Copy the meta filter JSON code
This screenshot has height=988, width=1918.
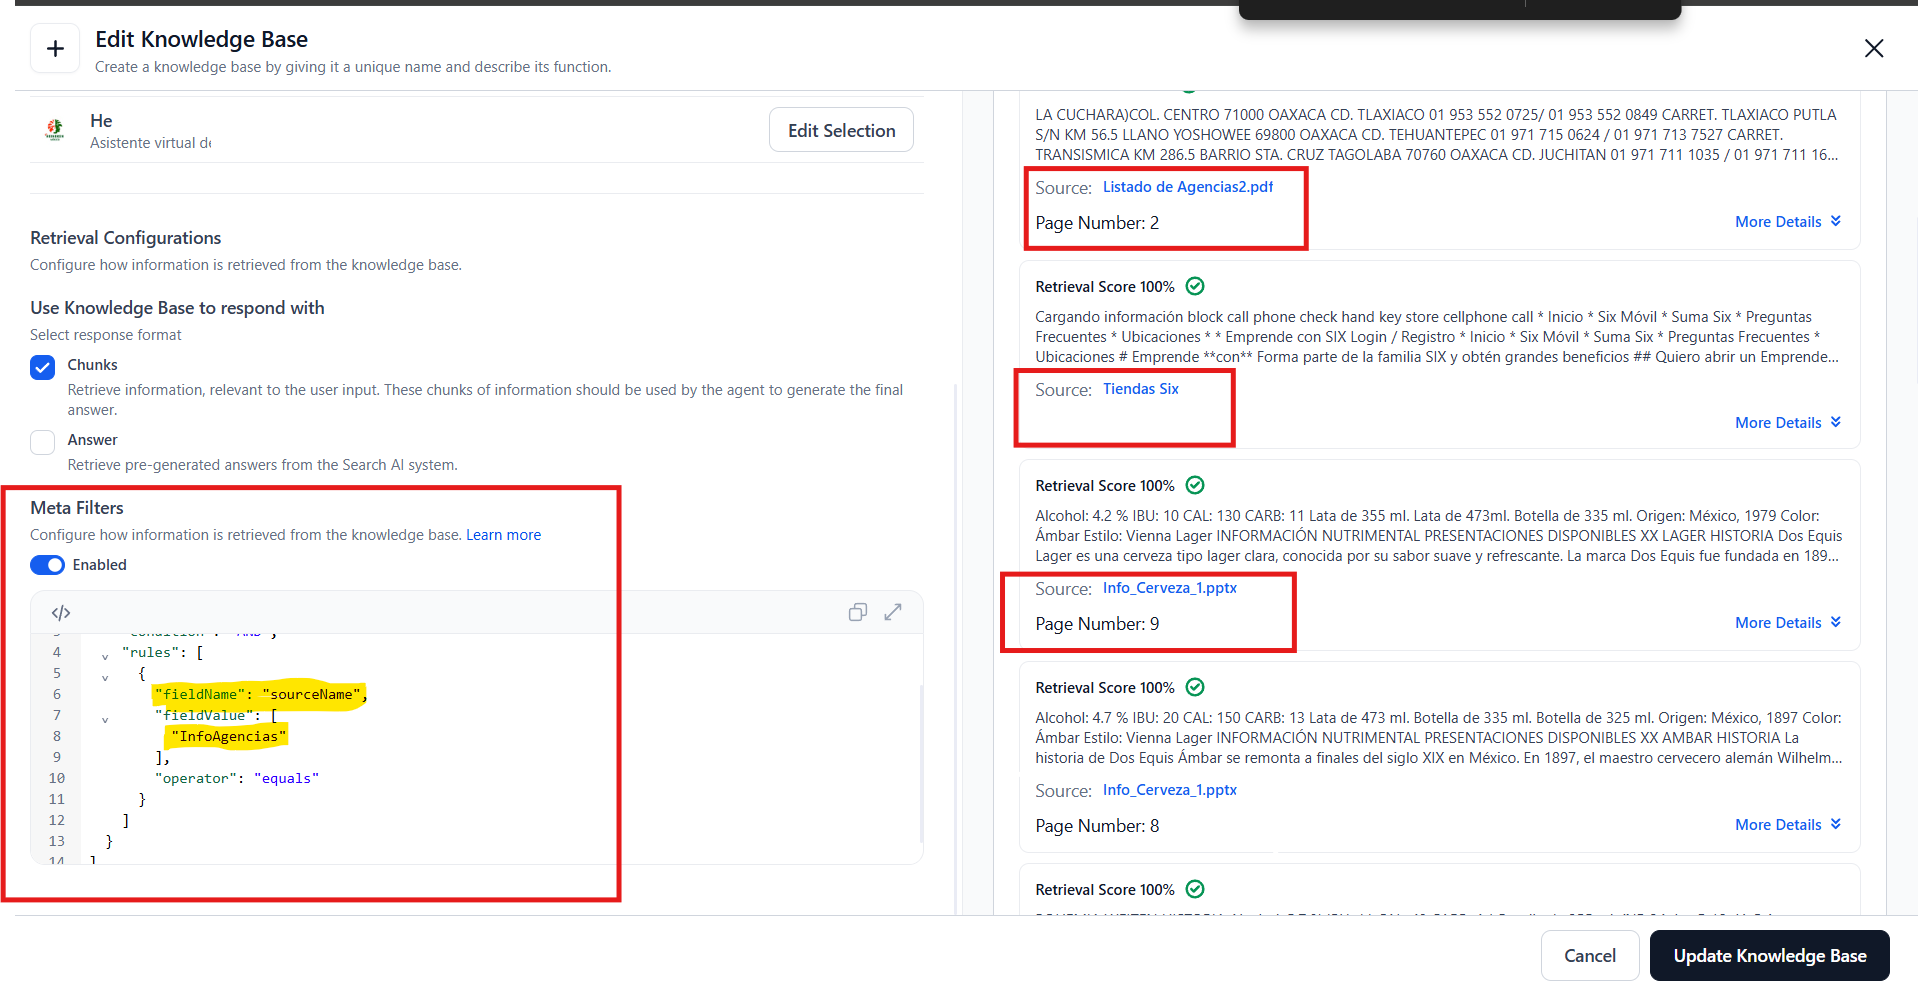coord(857,612)
